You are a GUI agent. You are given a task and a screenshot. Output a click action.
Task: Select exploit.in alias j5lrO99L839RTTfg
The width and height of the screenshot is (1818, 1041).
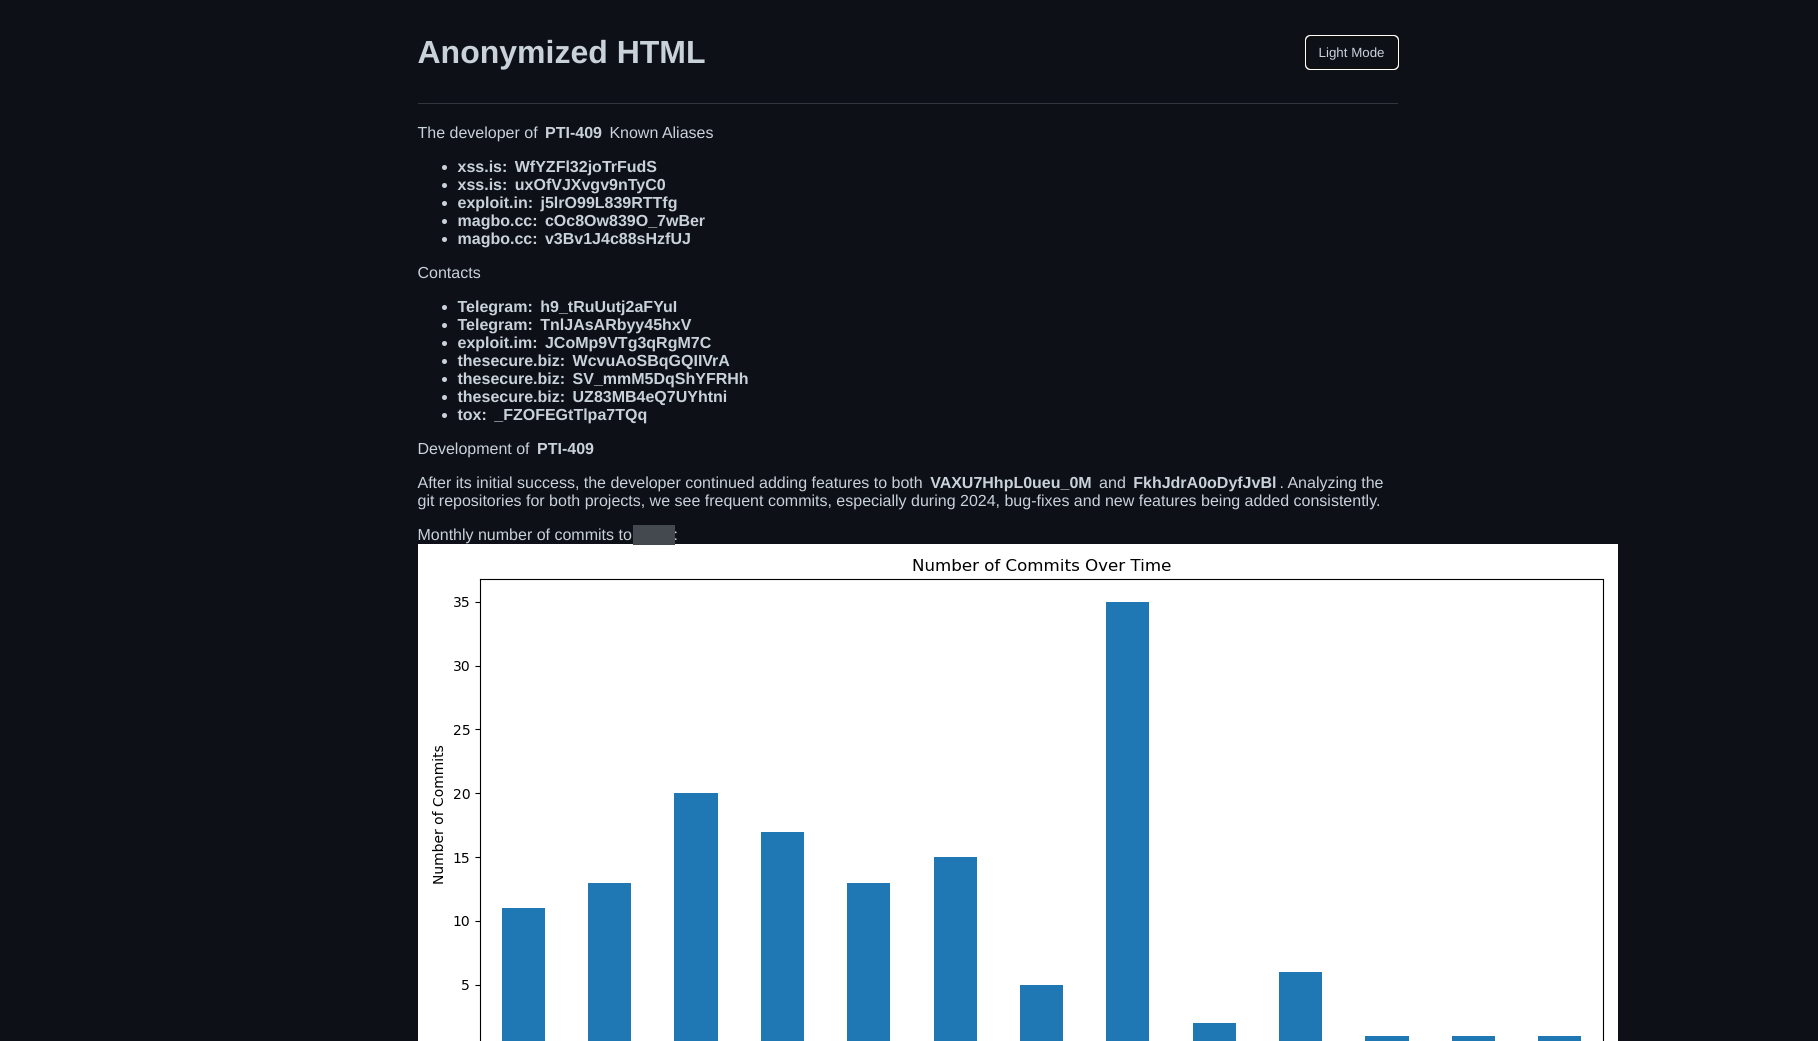click(608, 203)
